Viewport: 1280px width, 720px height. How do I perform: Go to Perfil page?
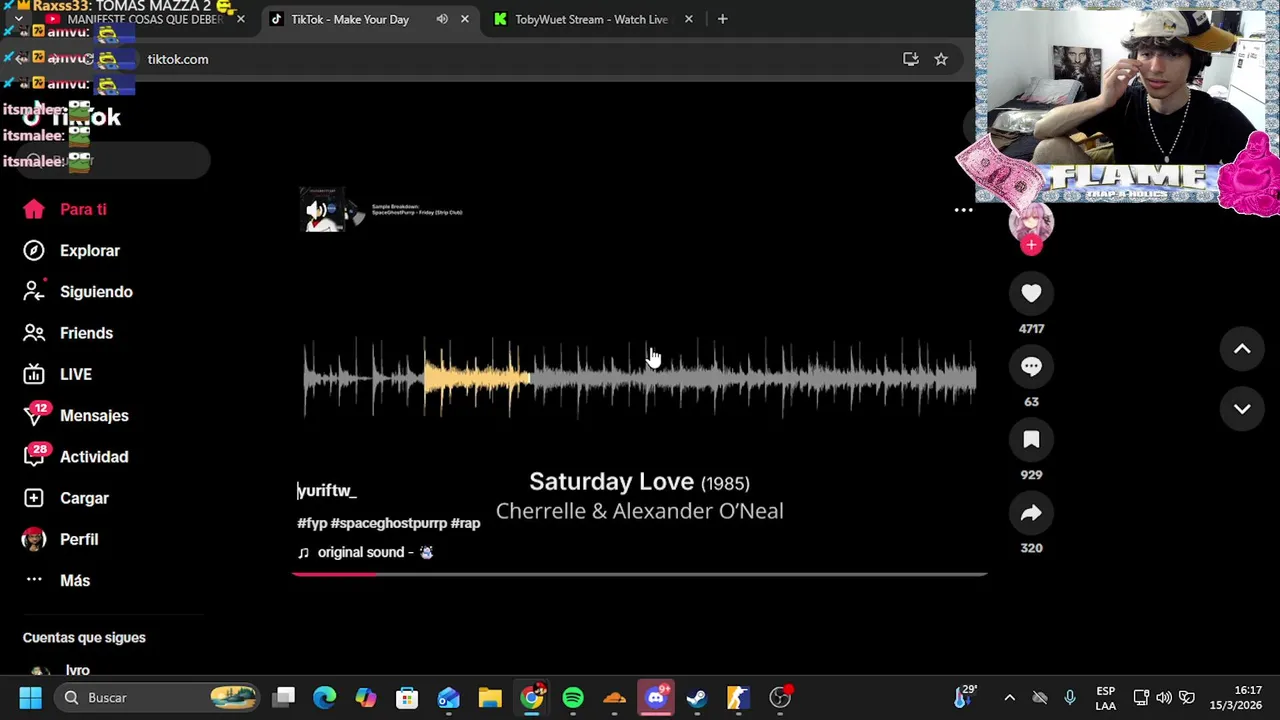pyautogui.click(x=60, y=539)
